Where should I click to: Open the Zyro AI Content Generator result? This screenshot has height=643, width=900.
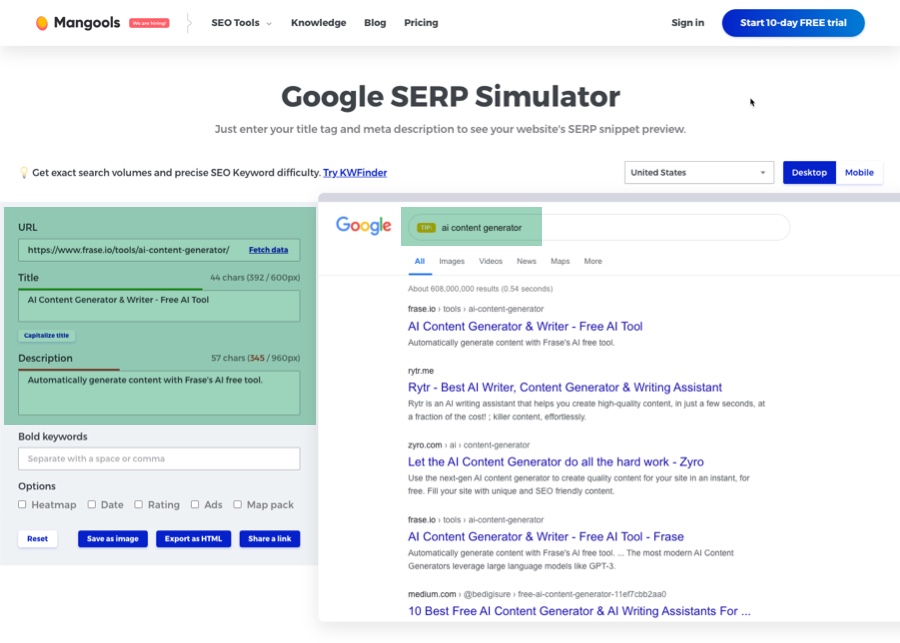(x=556, y=462)
